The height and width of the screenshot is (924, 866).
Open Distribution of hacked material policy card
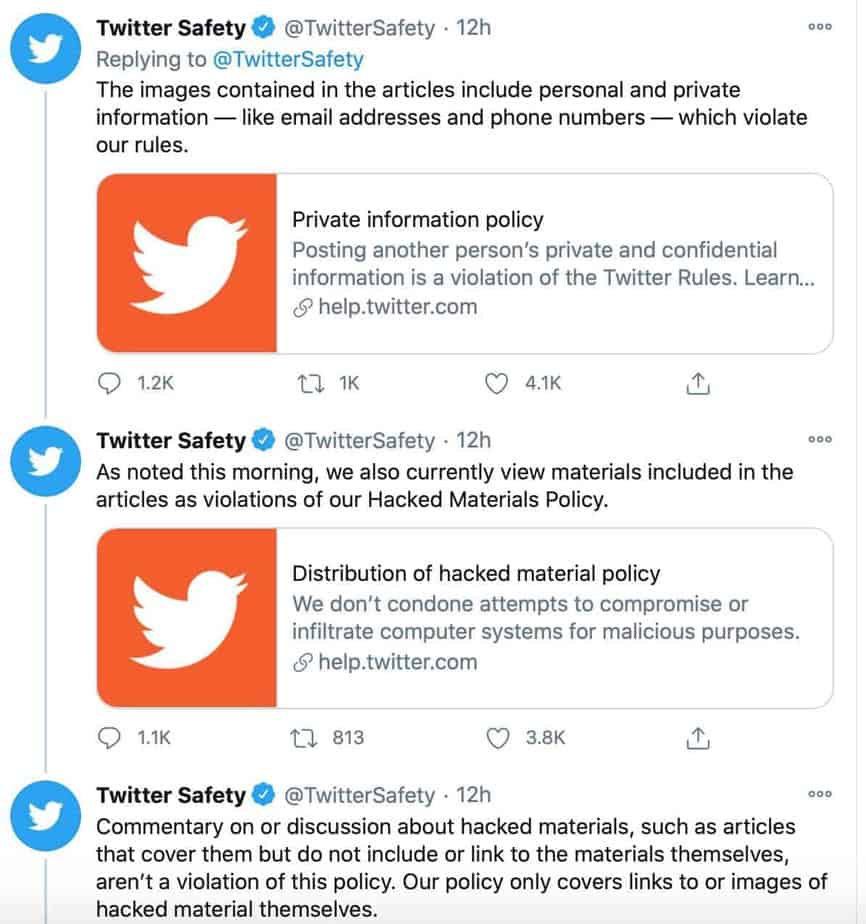pyautogui.click(x=465, y=618)
